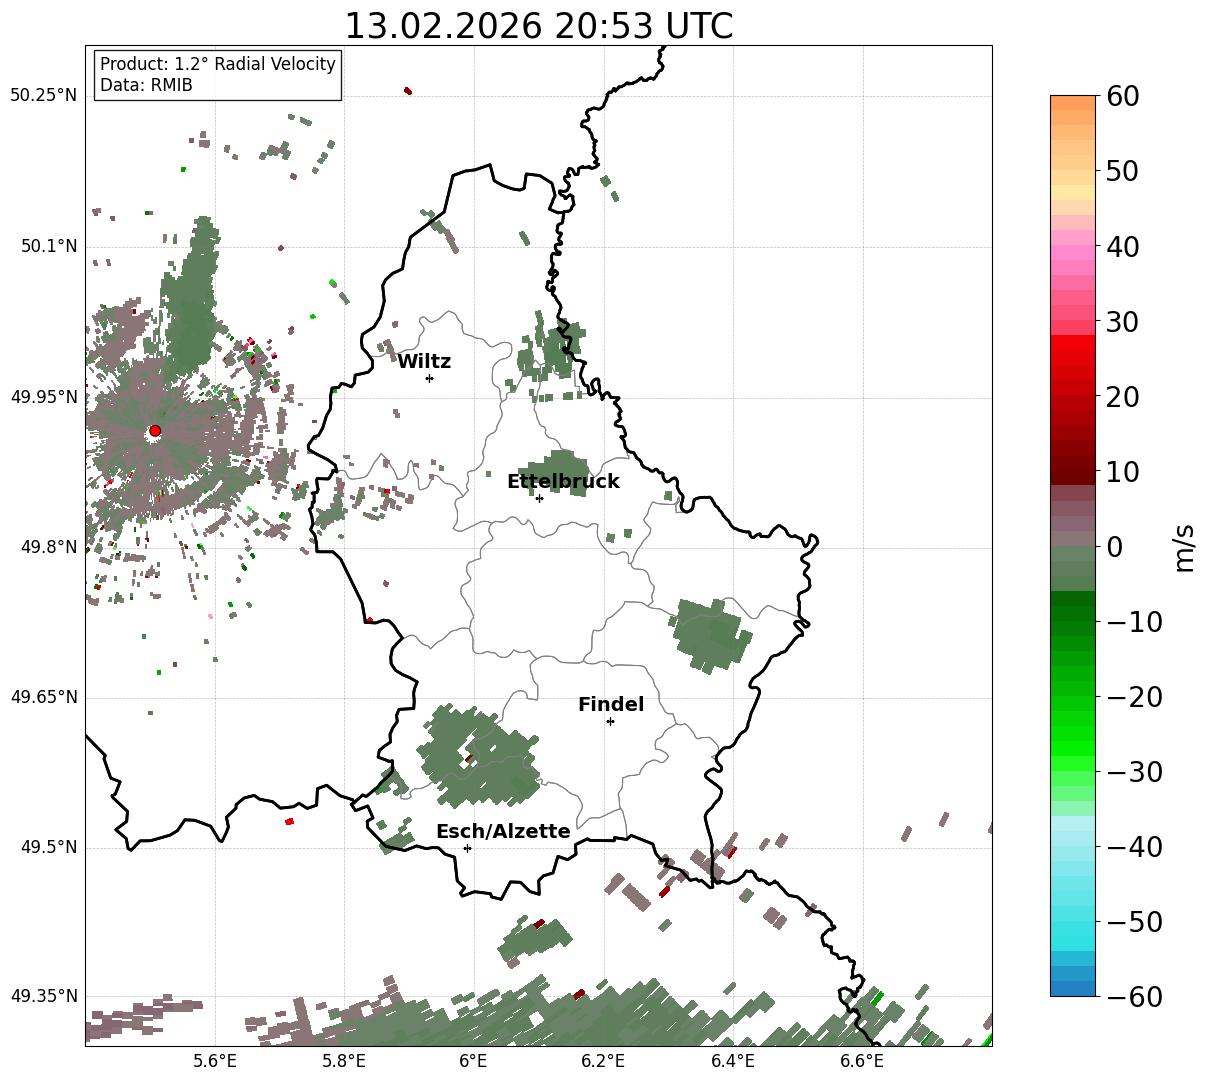
Task: Click the Findel station label
Action: [611, 705]
